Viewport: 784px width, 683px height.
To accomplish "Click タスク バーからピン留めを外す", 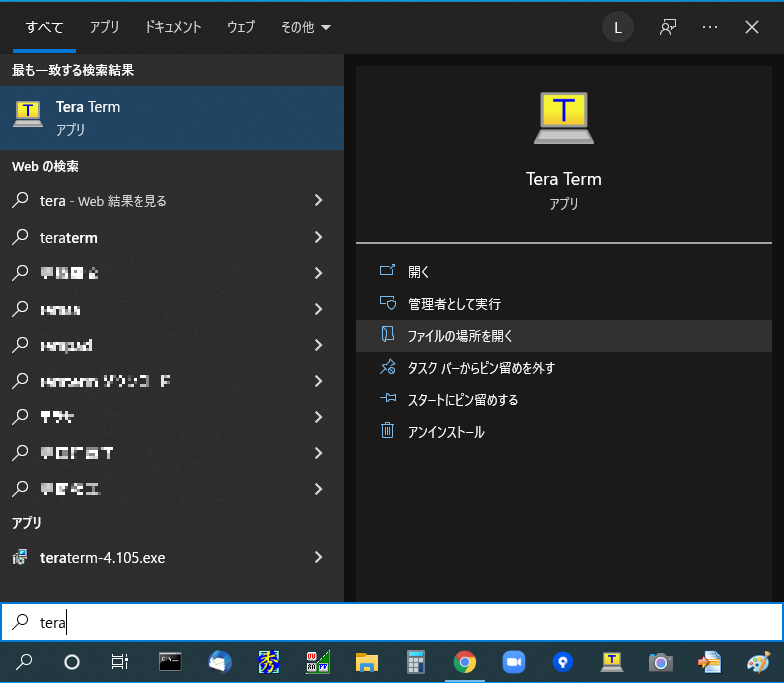I will (x=564, y=368).
